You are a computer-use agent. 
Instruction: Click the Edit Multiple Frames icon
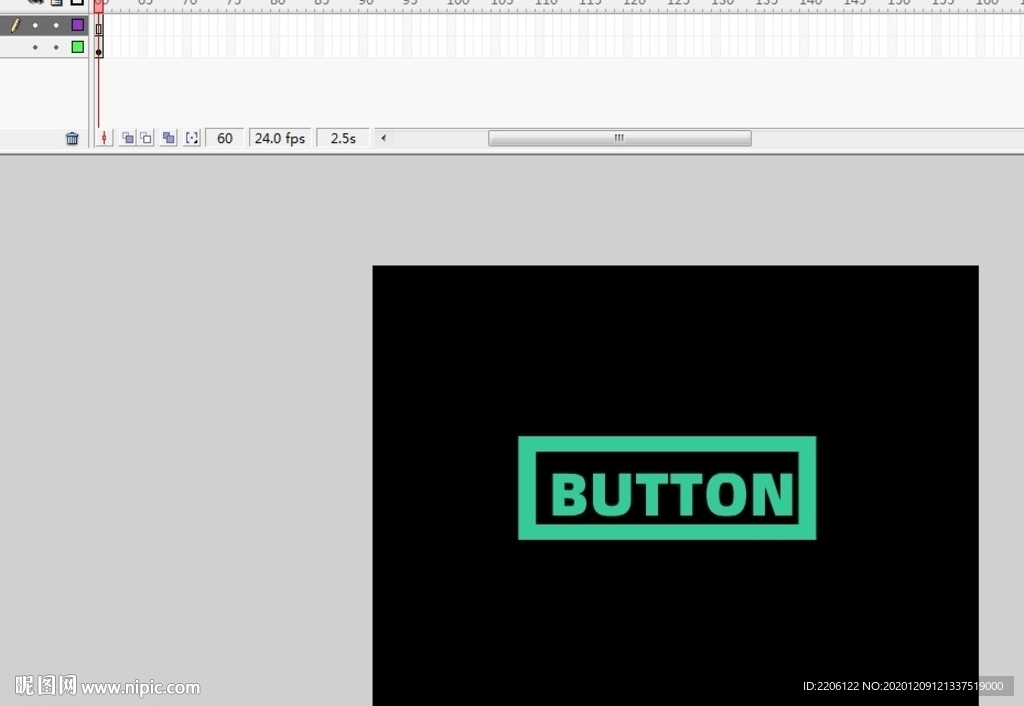(168, 138)
